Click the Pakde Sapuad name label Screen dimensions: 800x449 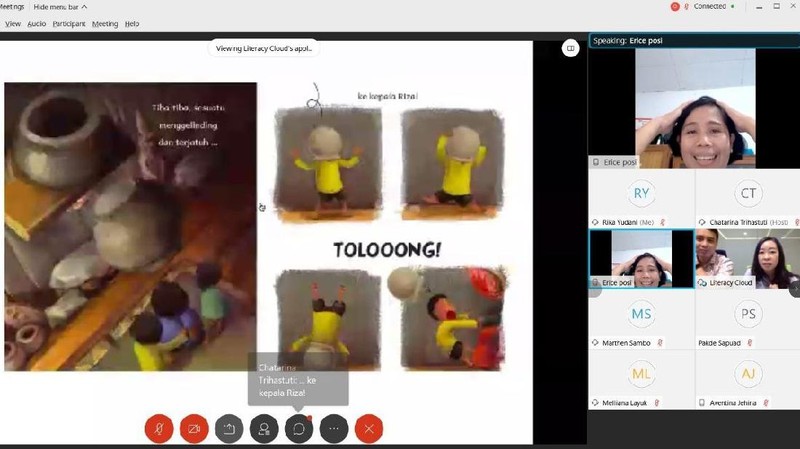pos(719,343)
